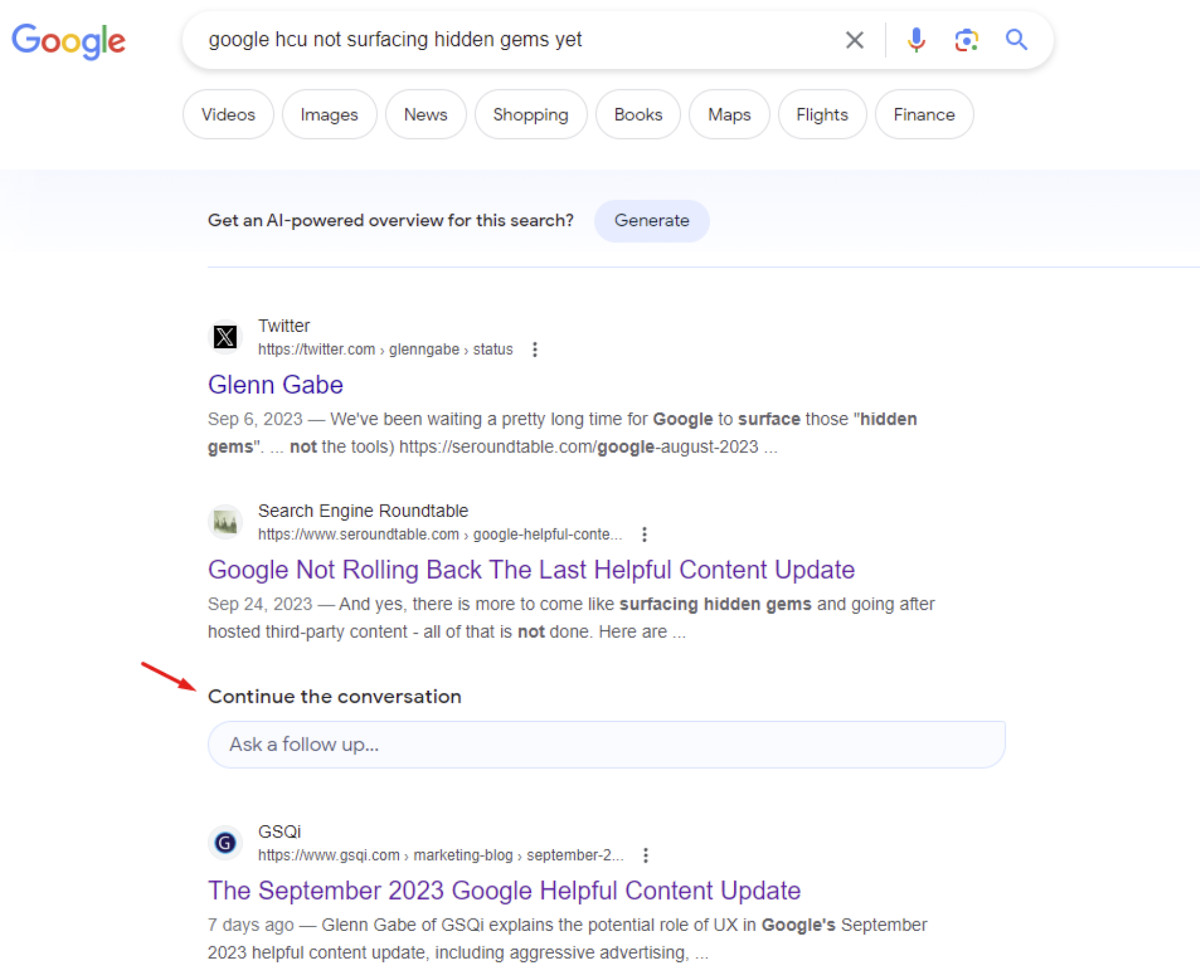
Task: Click the microphone icon for voice search
Action: (916, 39)
